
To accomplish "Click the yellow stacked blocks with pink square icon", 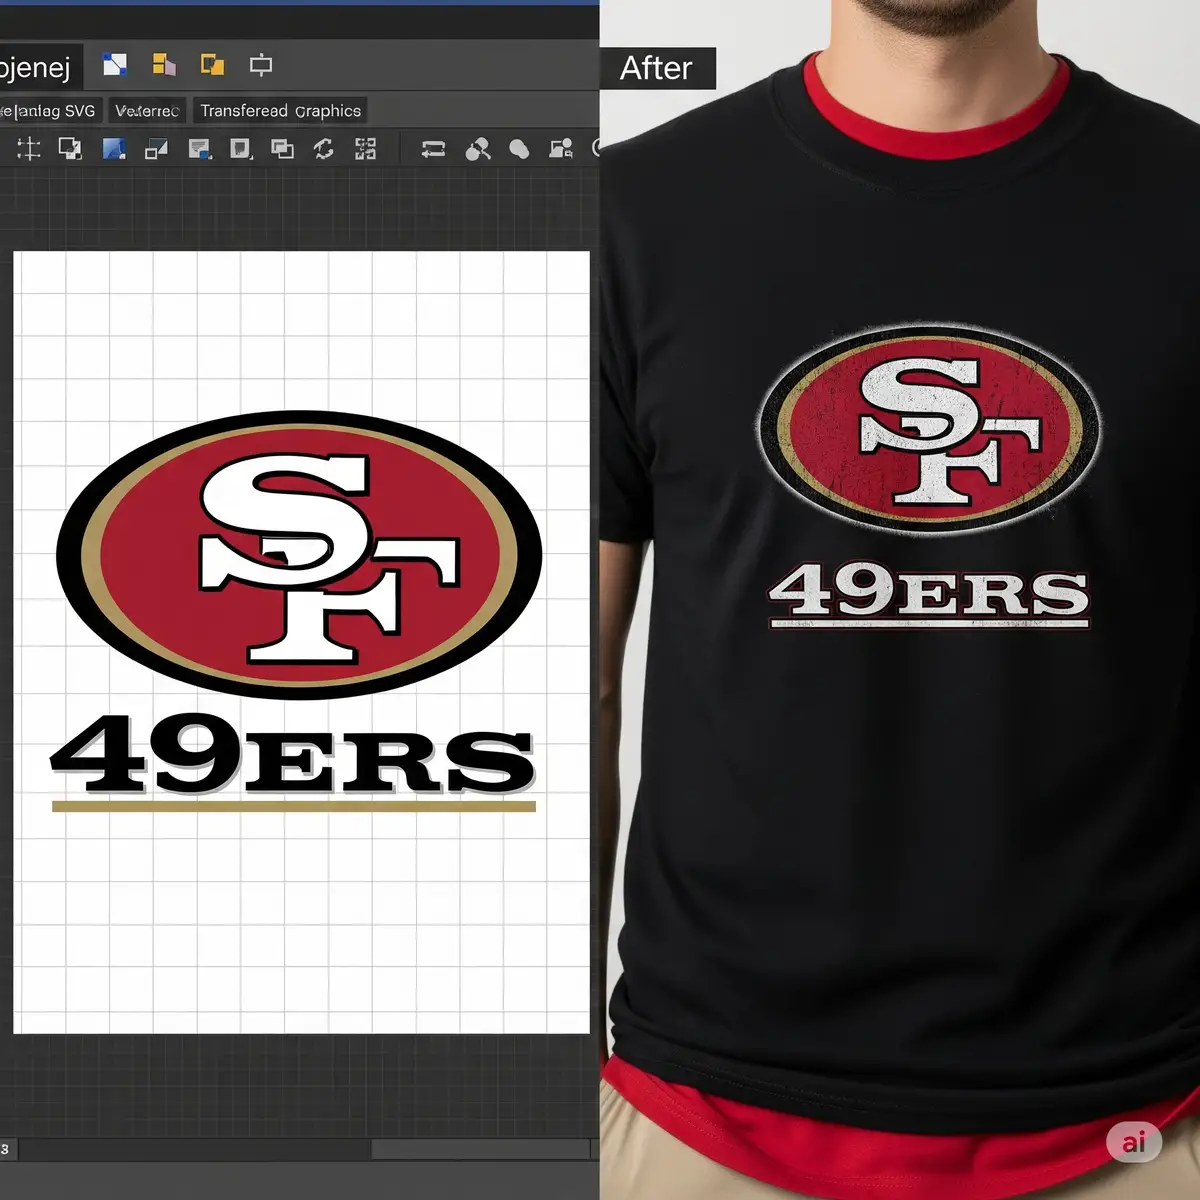I will coord(164,65).
